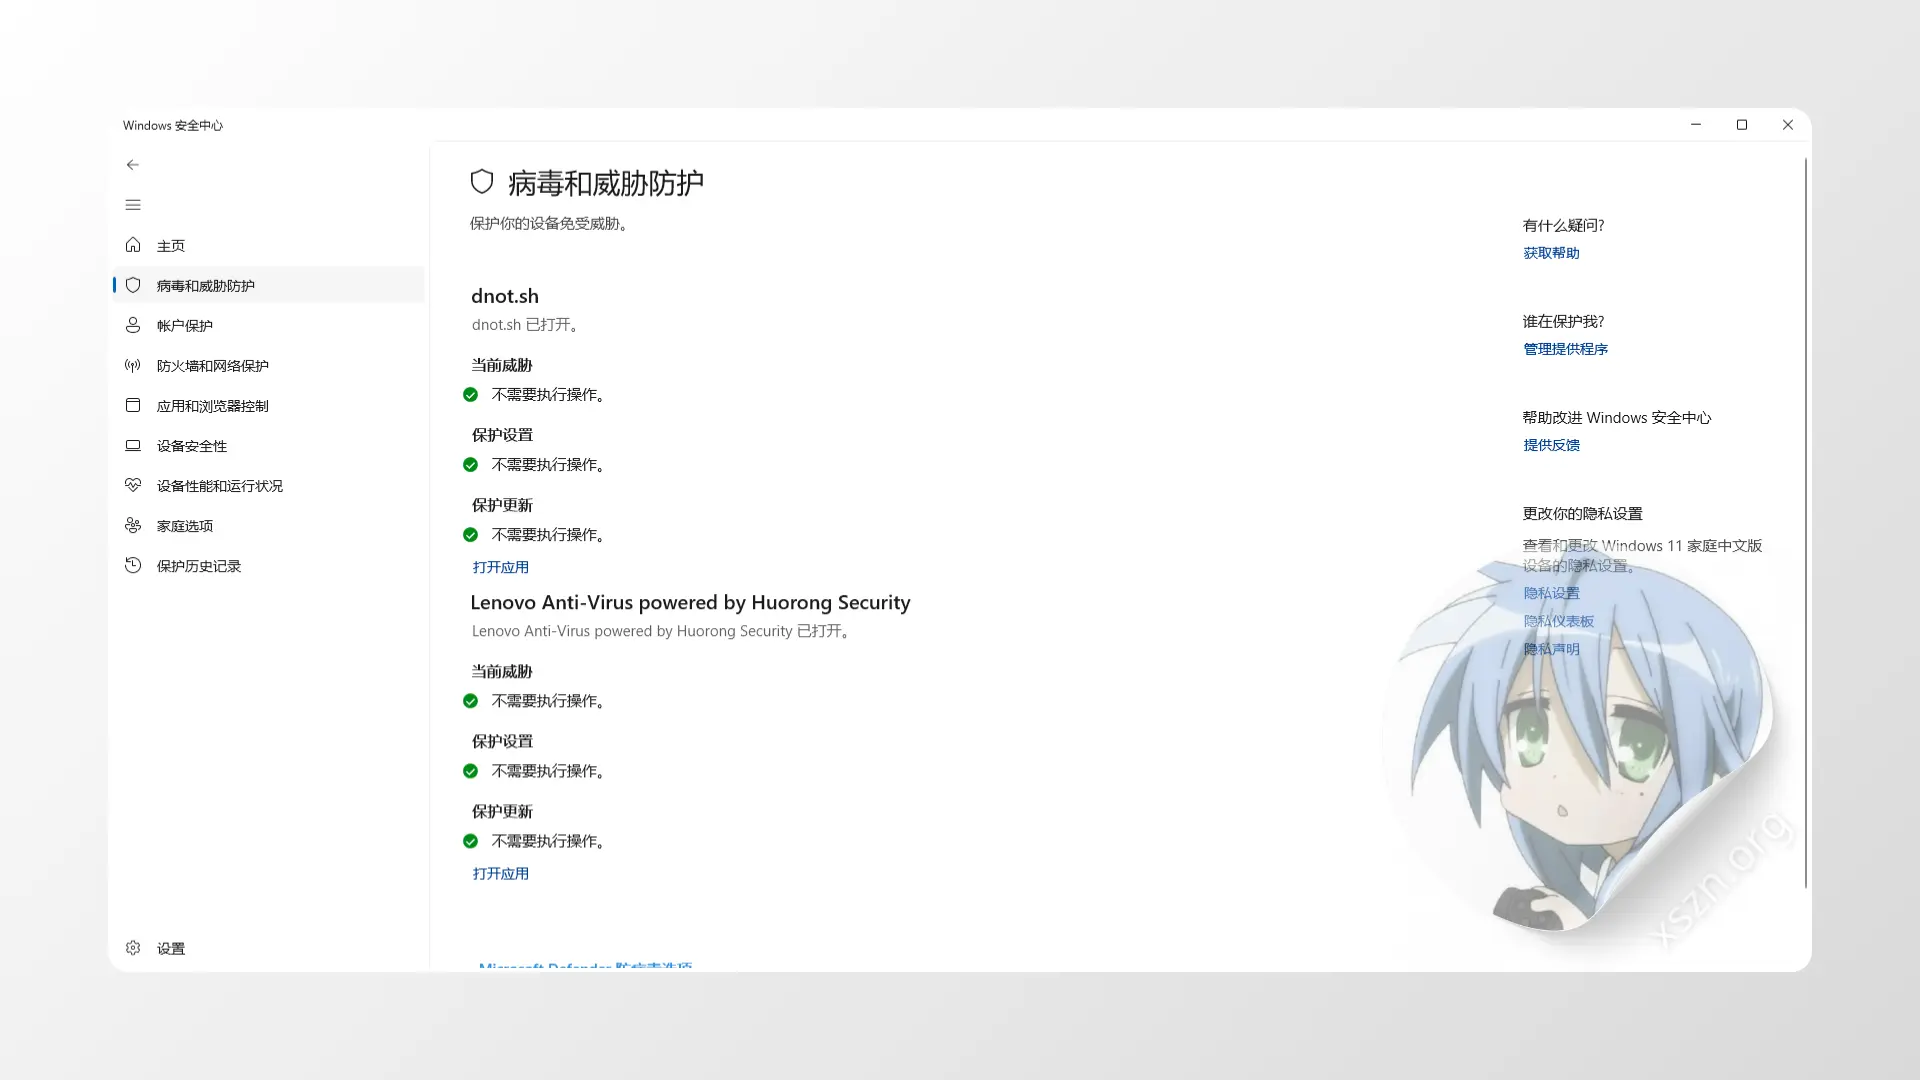Open the 管理提供程序 link
Viewport: 1920px width, 1080px height.
pos(1565,349)
